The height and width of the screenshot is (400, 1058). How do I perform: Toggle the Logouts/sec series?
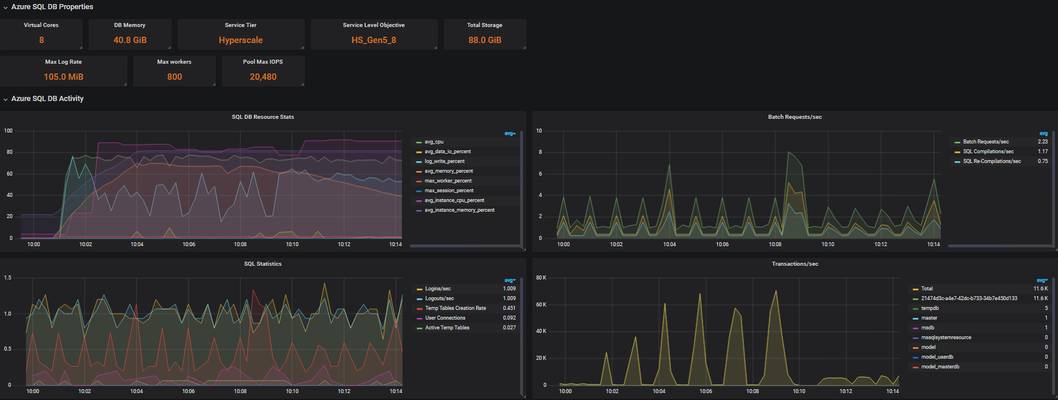coord(440,298)
